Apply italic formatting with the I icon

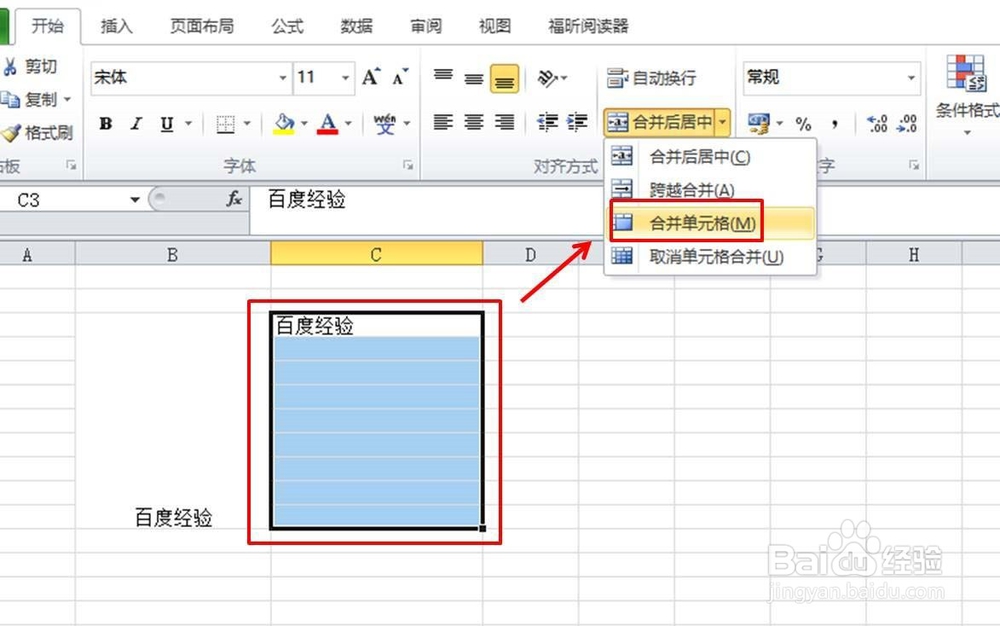134,124
